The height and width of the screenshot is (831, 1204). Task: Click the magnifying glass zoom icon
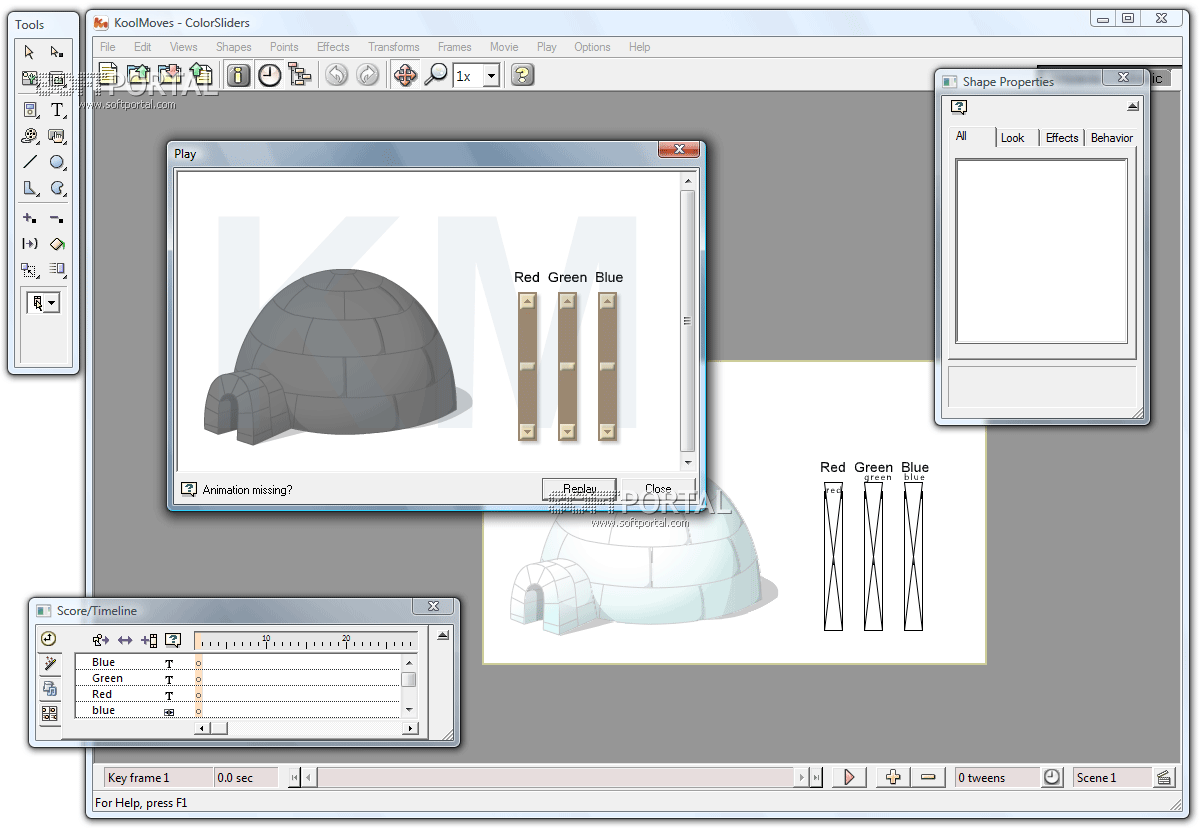pos(436,75)
